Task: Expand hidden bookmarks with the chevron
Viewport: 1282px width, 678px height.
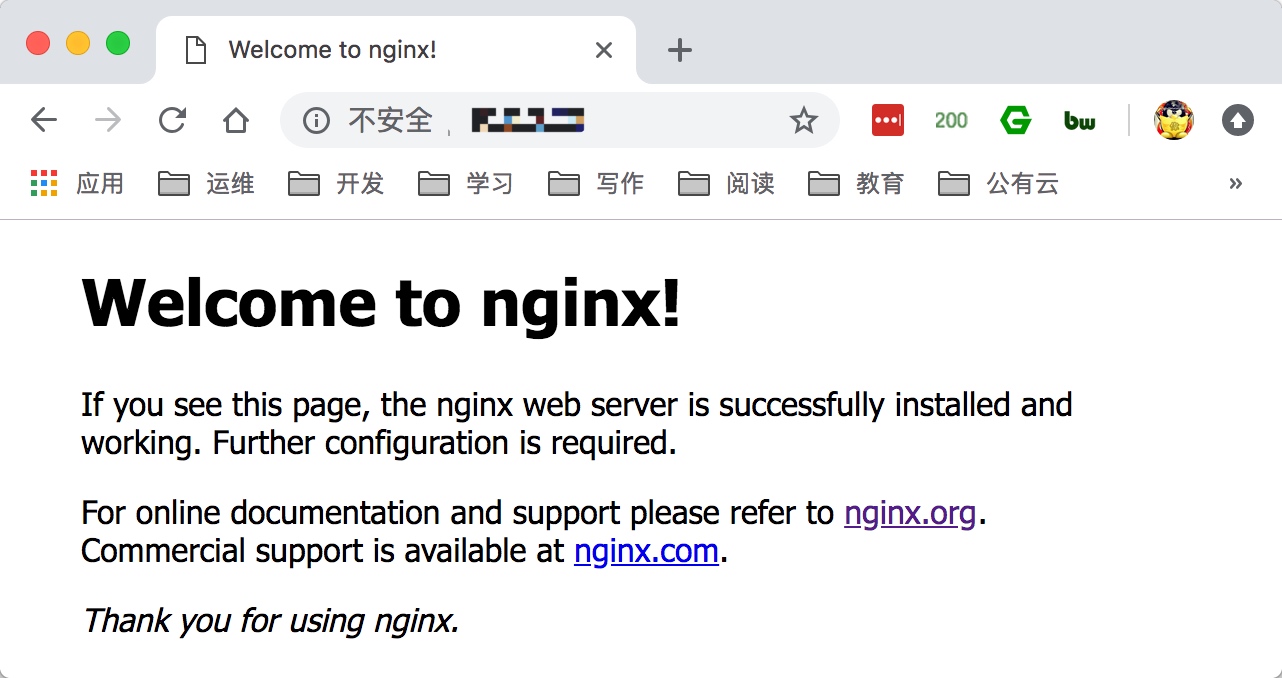Action: 1236,183
